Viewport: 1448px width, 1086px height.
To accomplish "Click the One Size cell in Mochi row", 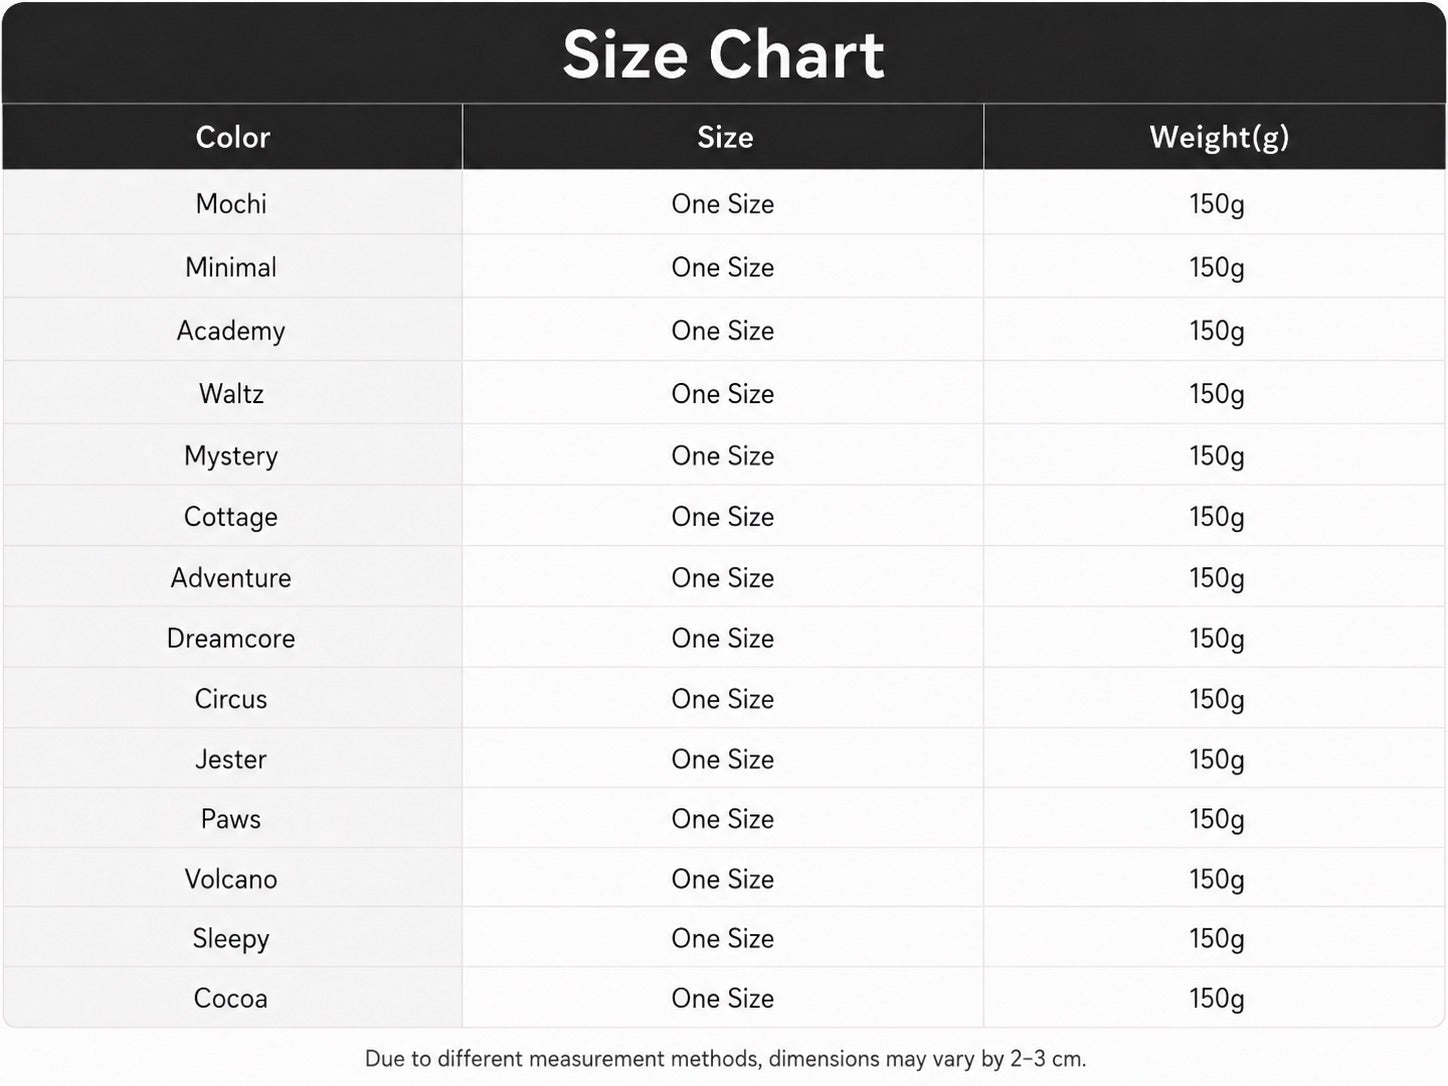I will pos(723,204).
